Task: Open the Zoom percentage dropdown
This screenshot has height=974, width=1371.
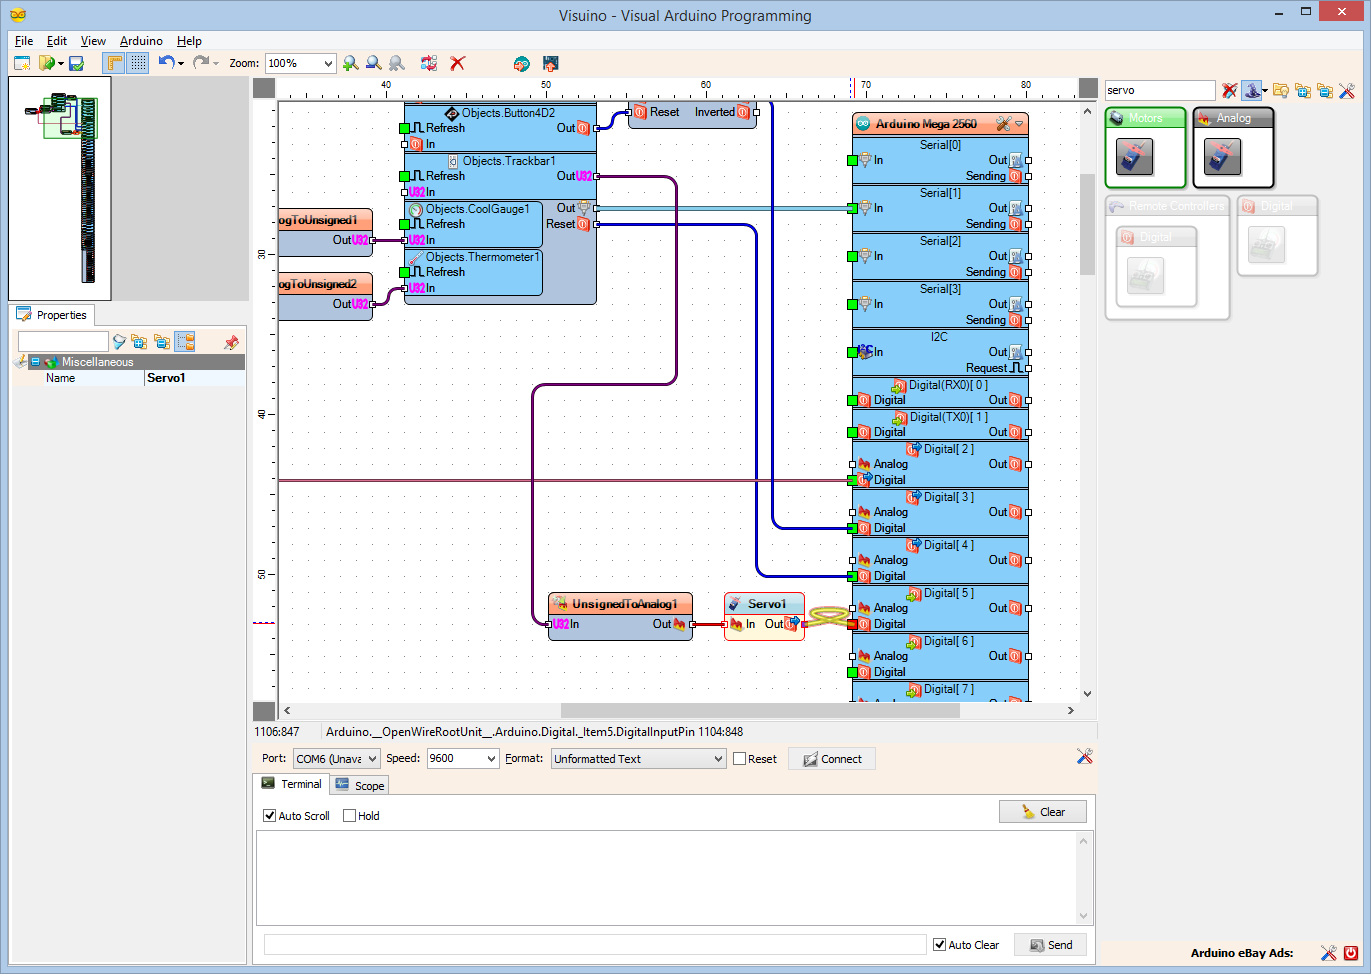Action: click(327, 63)
